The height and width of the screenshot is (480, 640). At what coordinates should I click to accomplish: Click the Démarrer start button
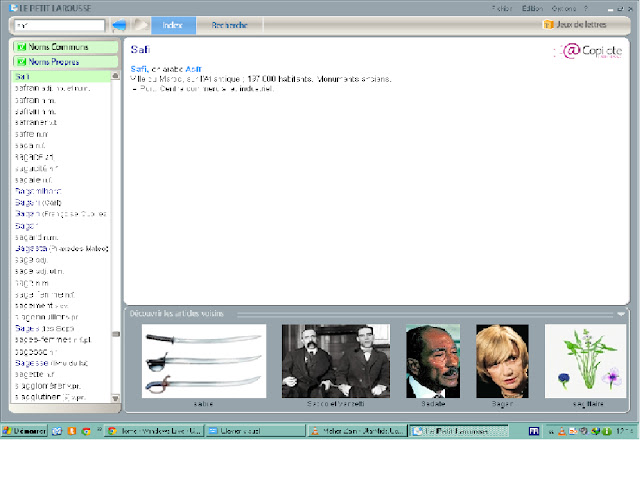[x=24, y=431]
